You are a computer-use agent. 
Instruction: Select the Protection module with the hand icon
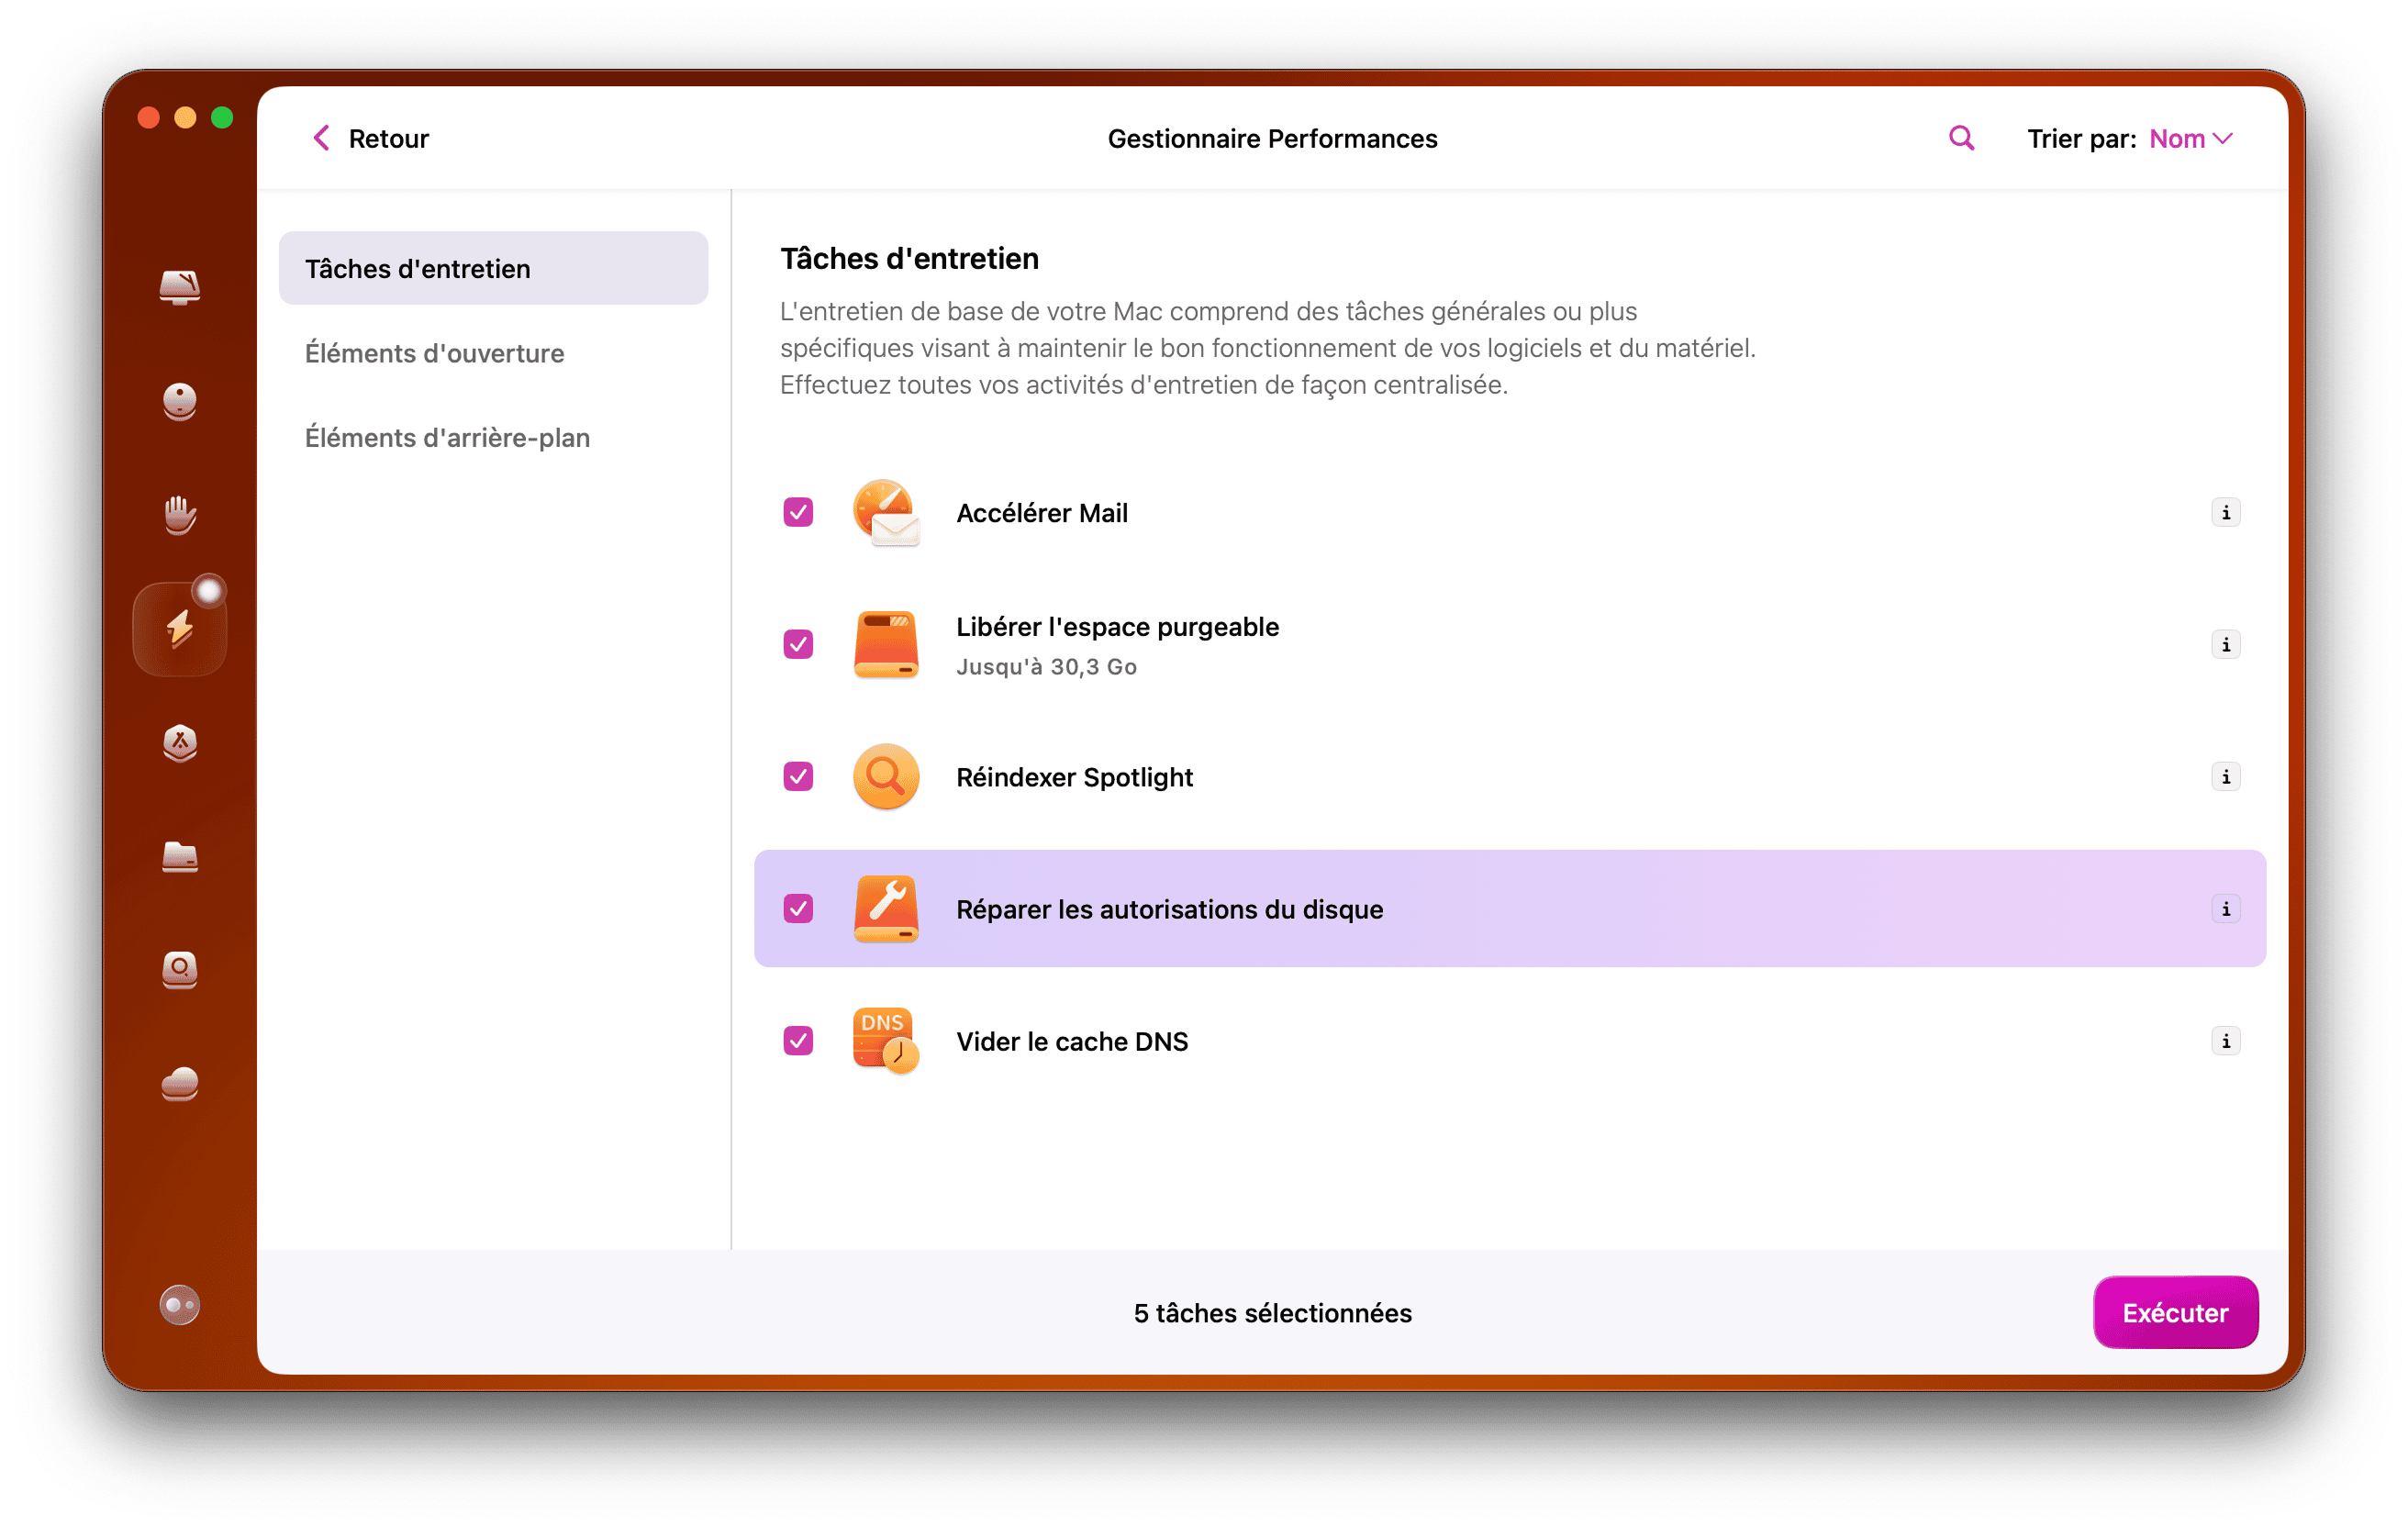coord(180,514)
